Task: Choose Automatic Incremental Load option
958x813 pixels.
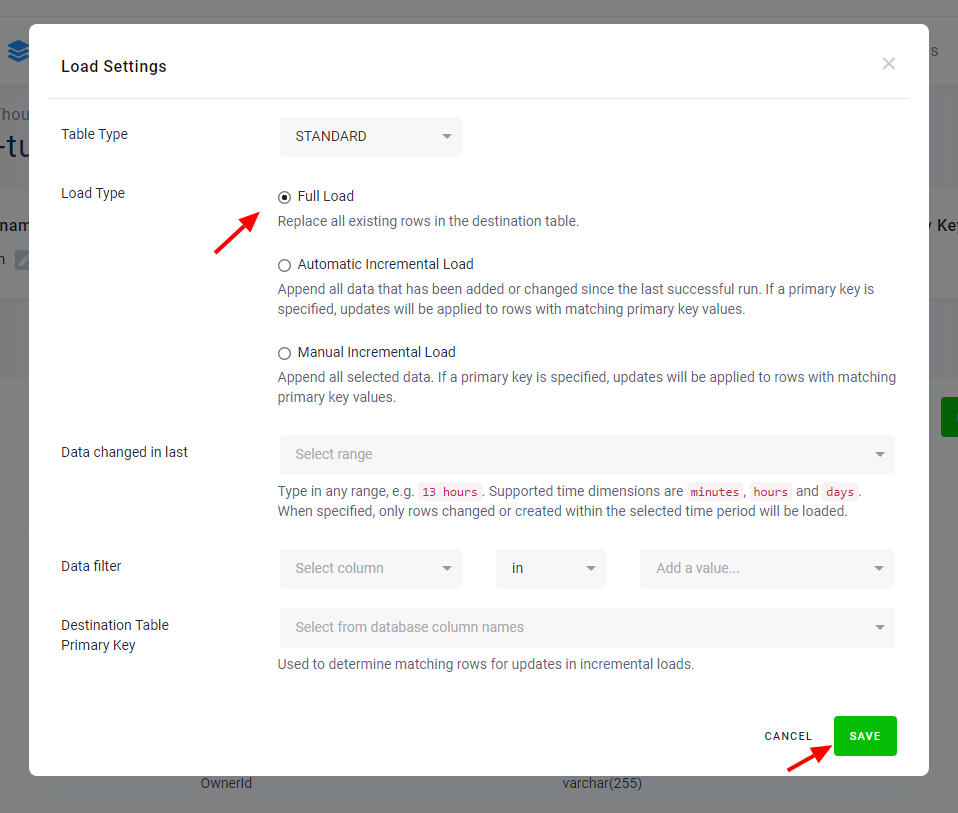Action: 284,265
